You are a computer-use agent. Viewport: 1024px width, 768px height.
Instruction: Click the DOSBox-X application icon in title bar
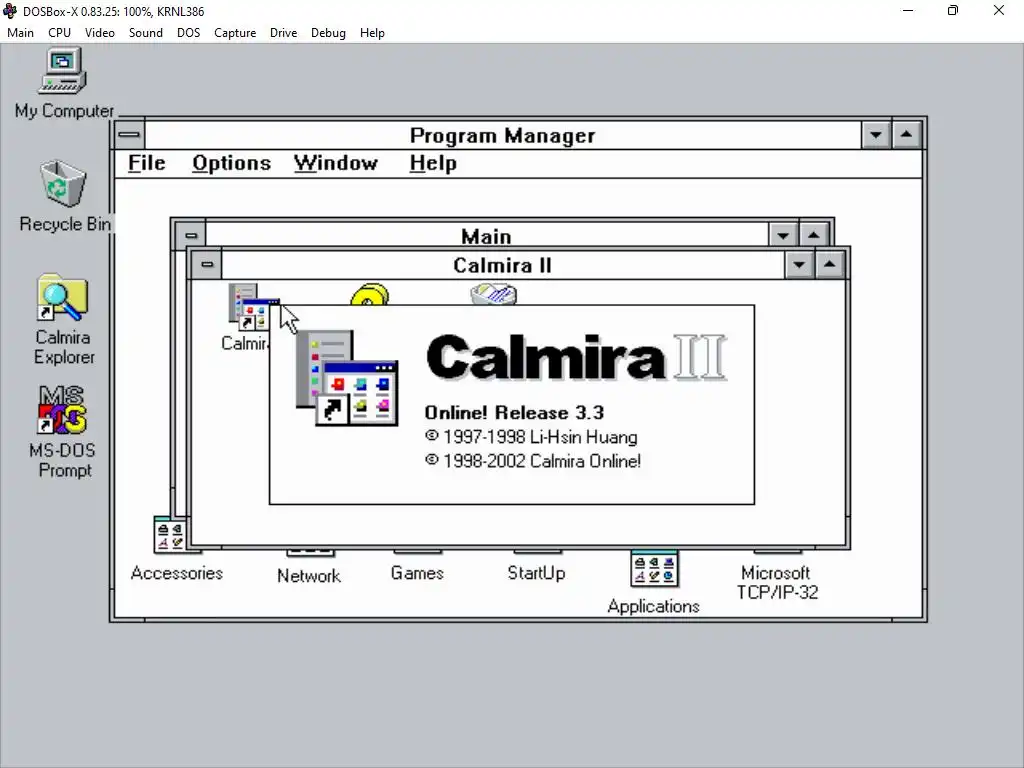pos(10,10)
